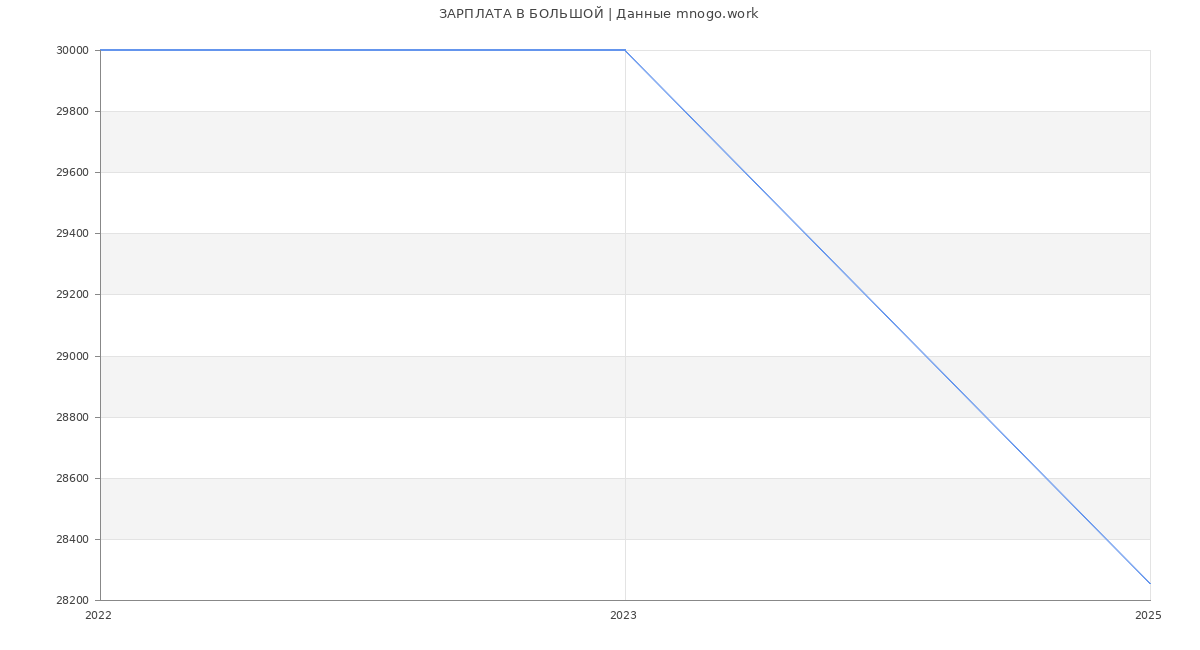Click the middle of the flat line segment
Image resolution: width=1200 pixels, height=650 pixels.
point(363,50)
